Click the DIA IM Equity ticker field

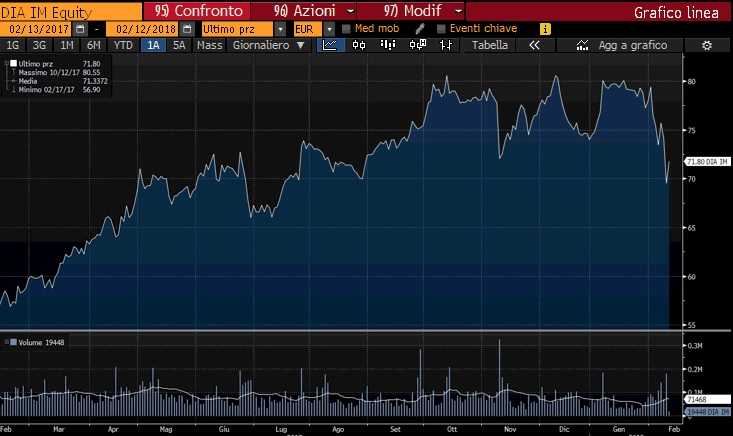click(71, 12)
